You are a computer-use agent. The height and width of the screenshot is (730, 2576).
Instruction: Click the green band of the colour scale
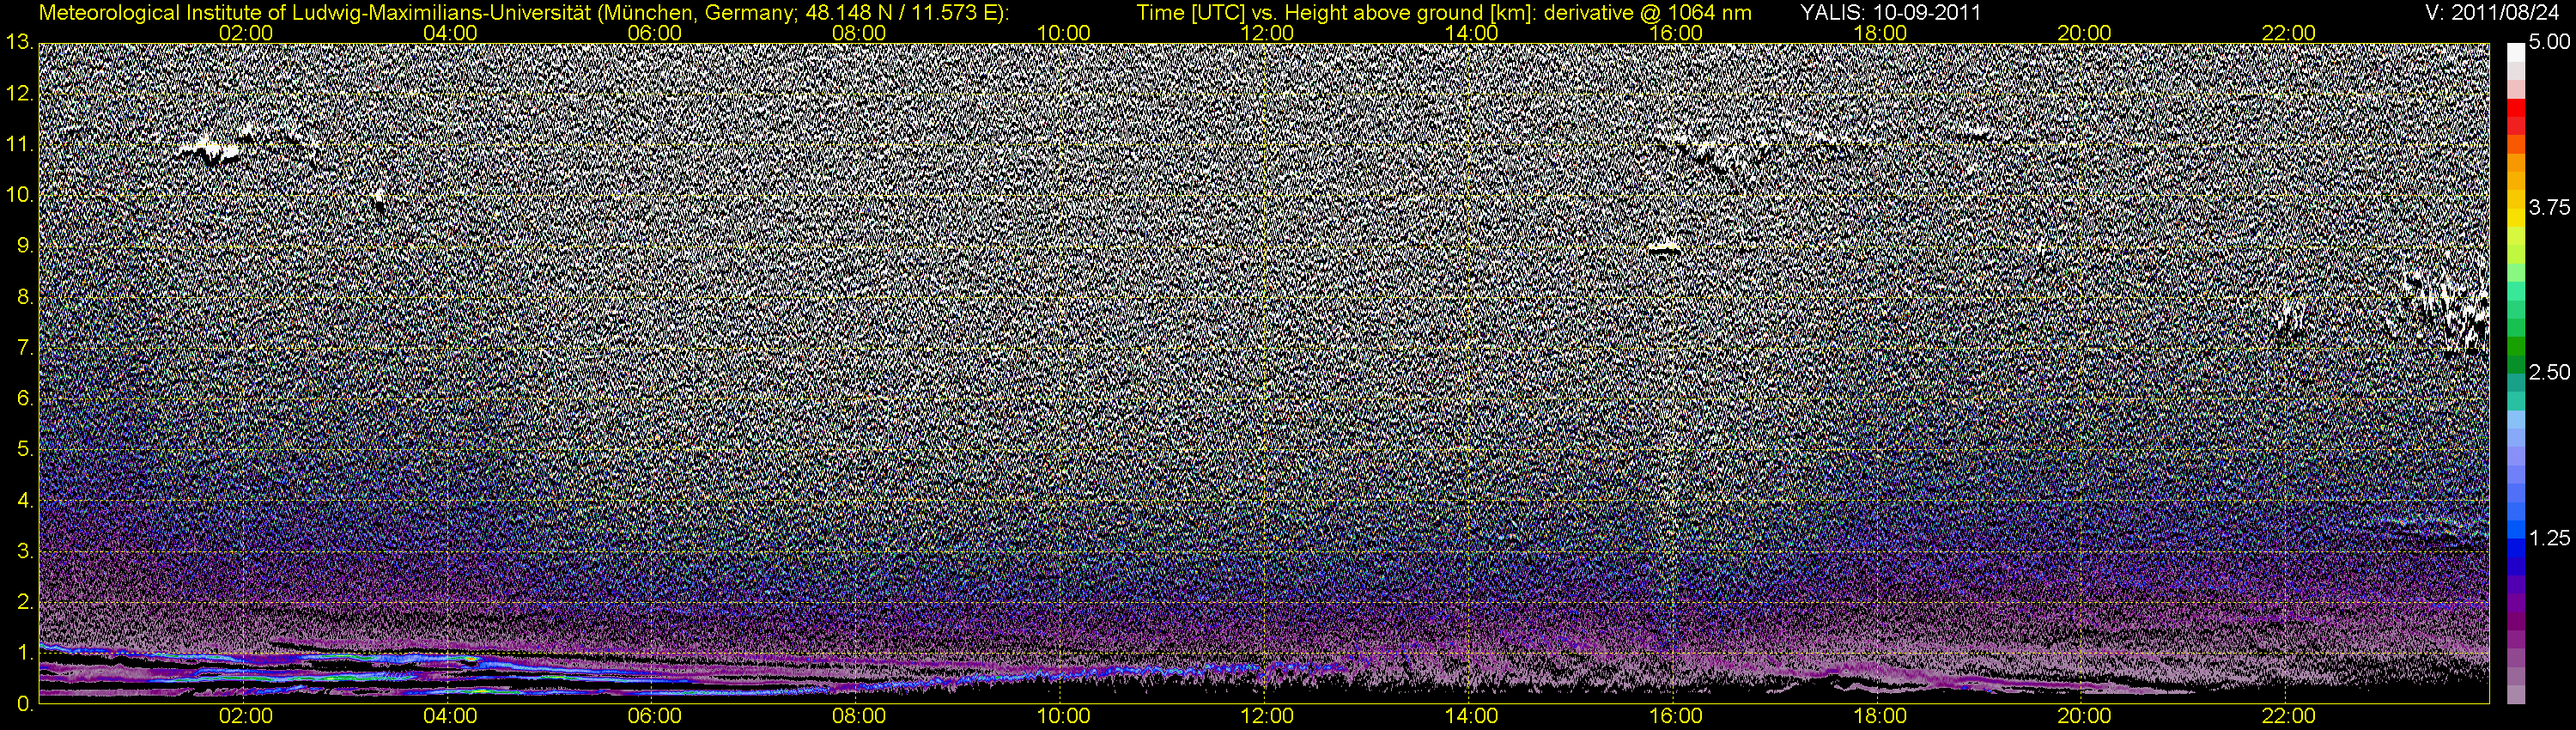click(2516, 345)
